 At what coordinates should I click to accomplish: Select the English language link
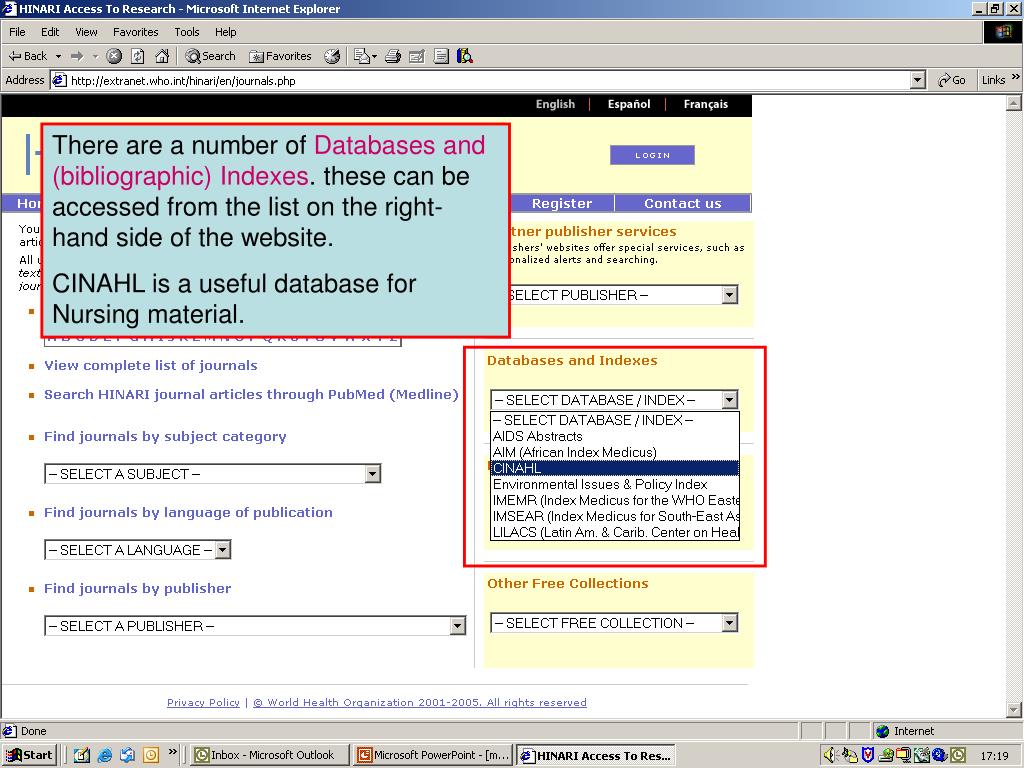[555, 104]
